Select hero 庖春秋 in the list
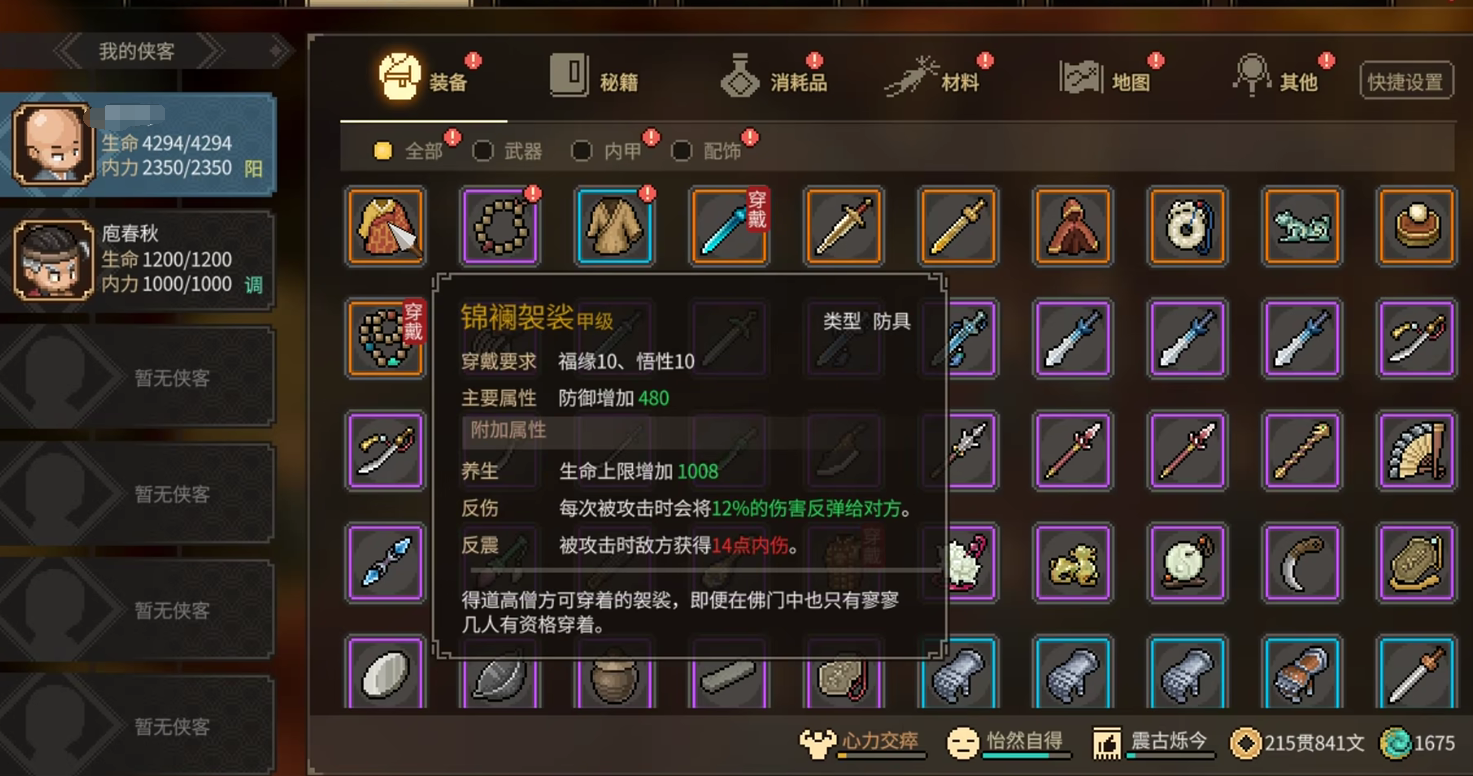The image size is (1473, 776). pyautogui.click(x=138, y=260)
